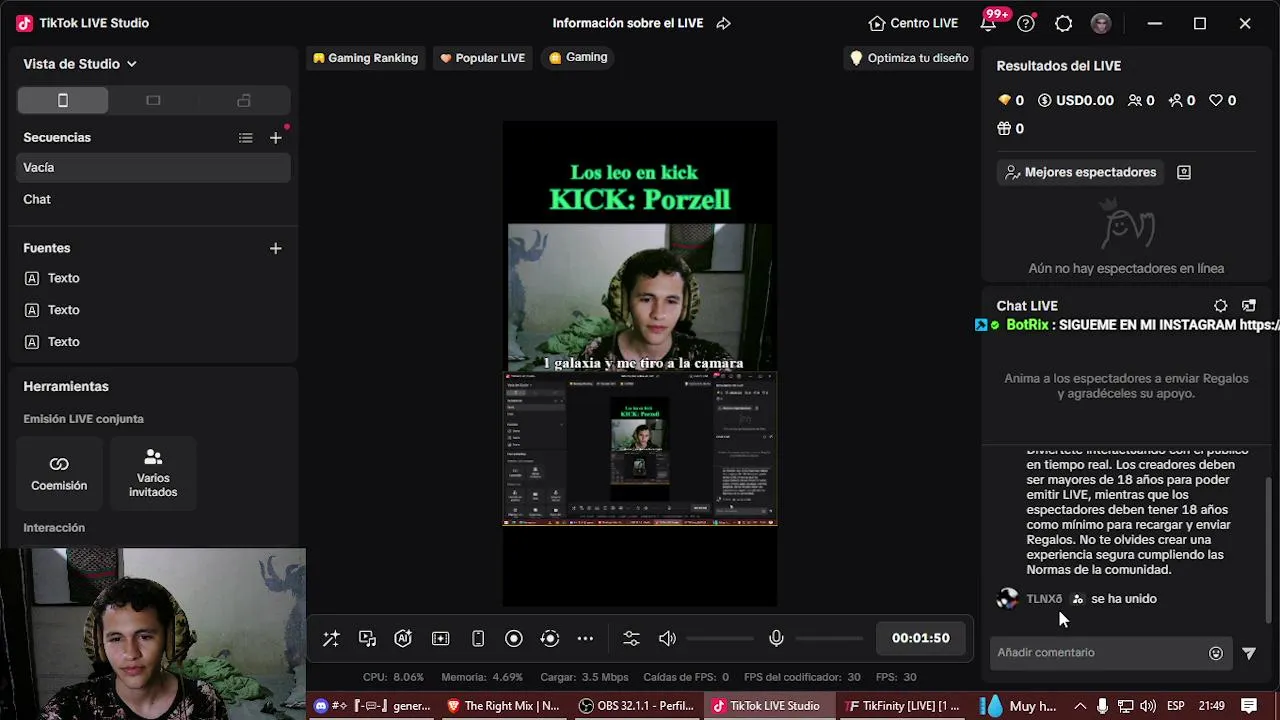Add a new source in Fuentes

click(276, 248)
